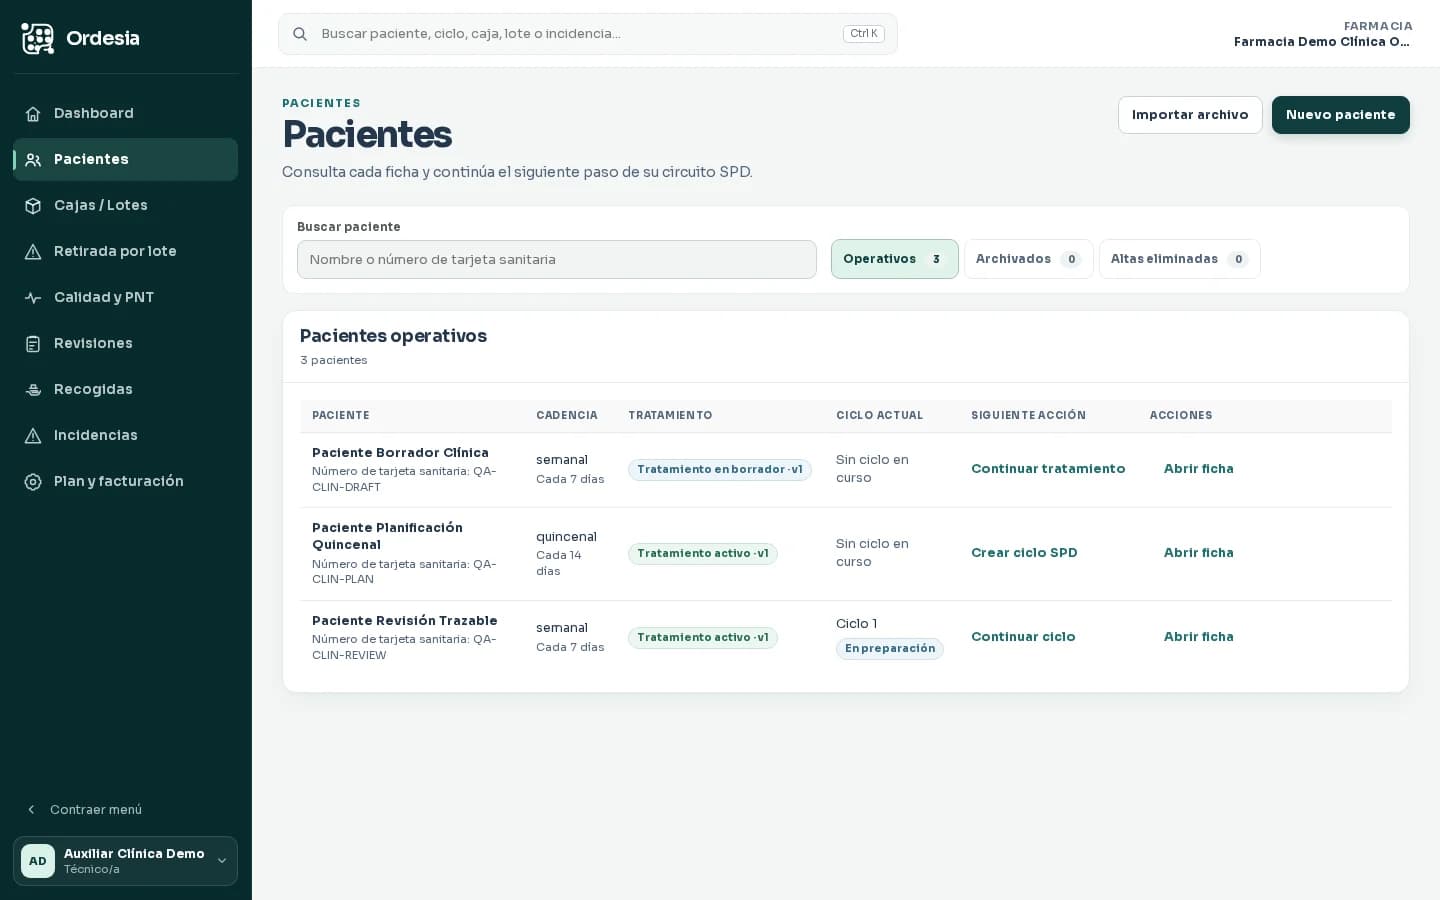This screenshot has width=1440, height=900.
Task: Select the Pacientes people icon in sidebar
Action: tap(33, 160)
